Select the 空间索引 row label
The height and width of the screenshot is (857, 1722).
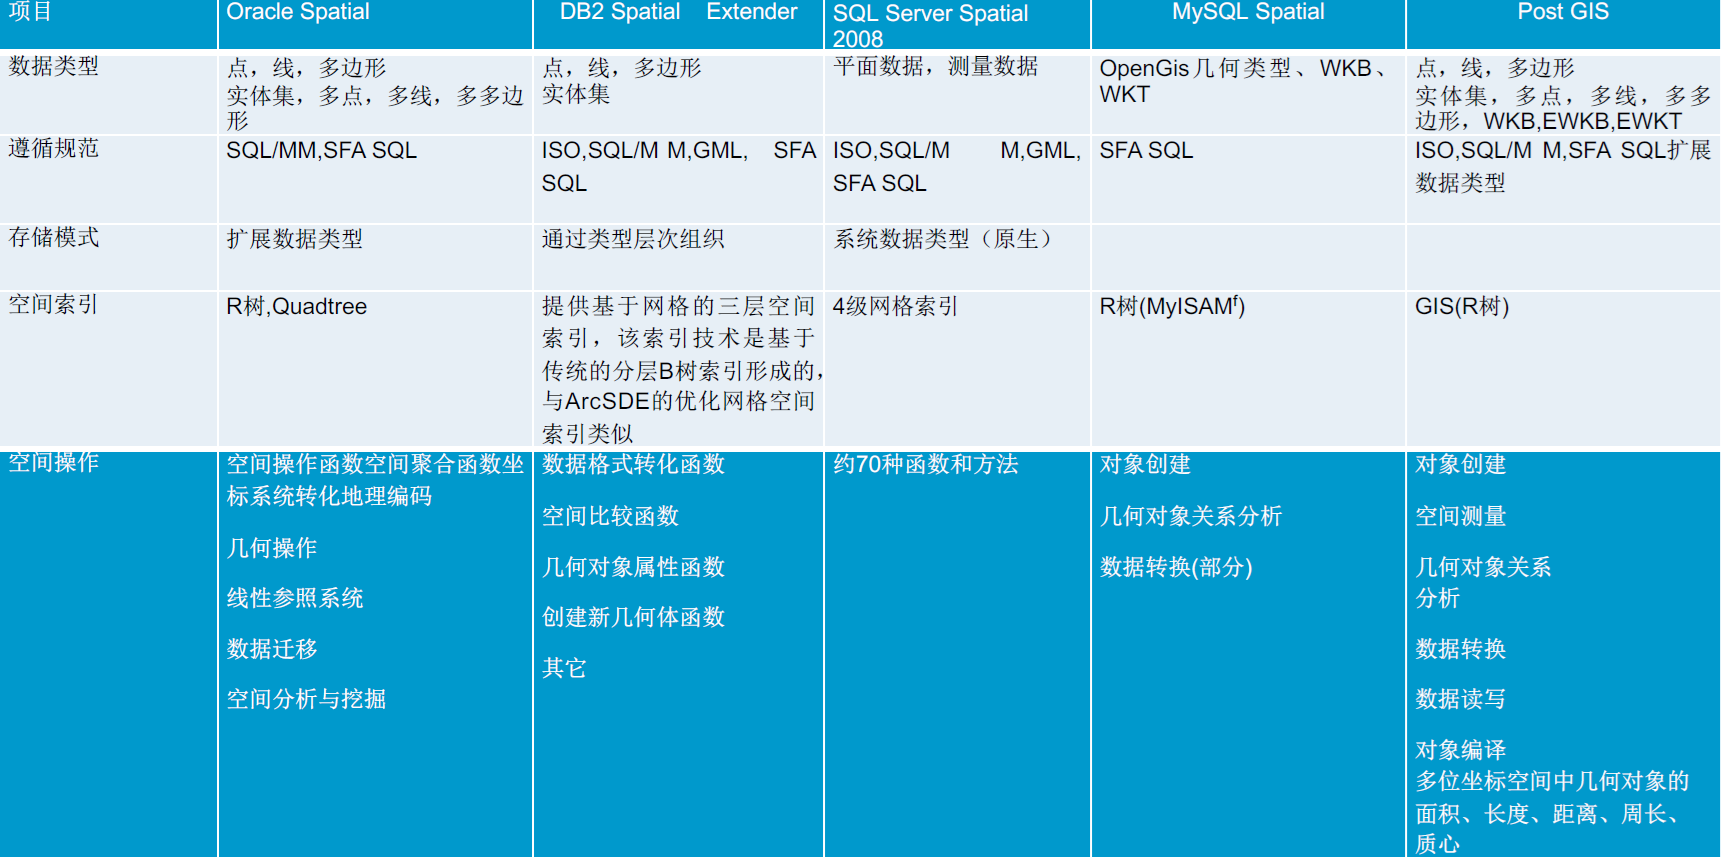(54, 305)
